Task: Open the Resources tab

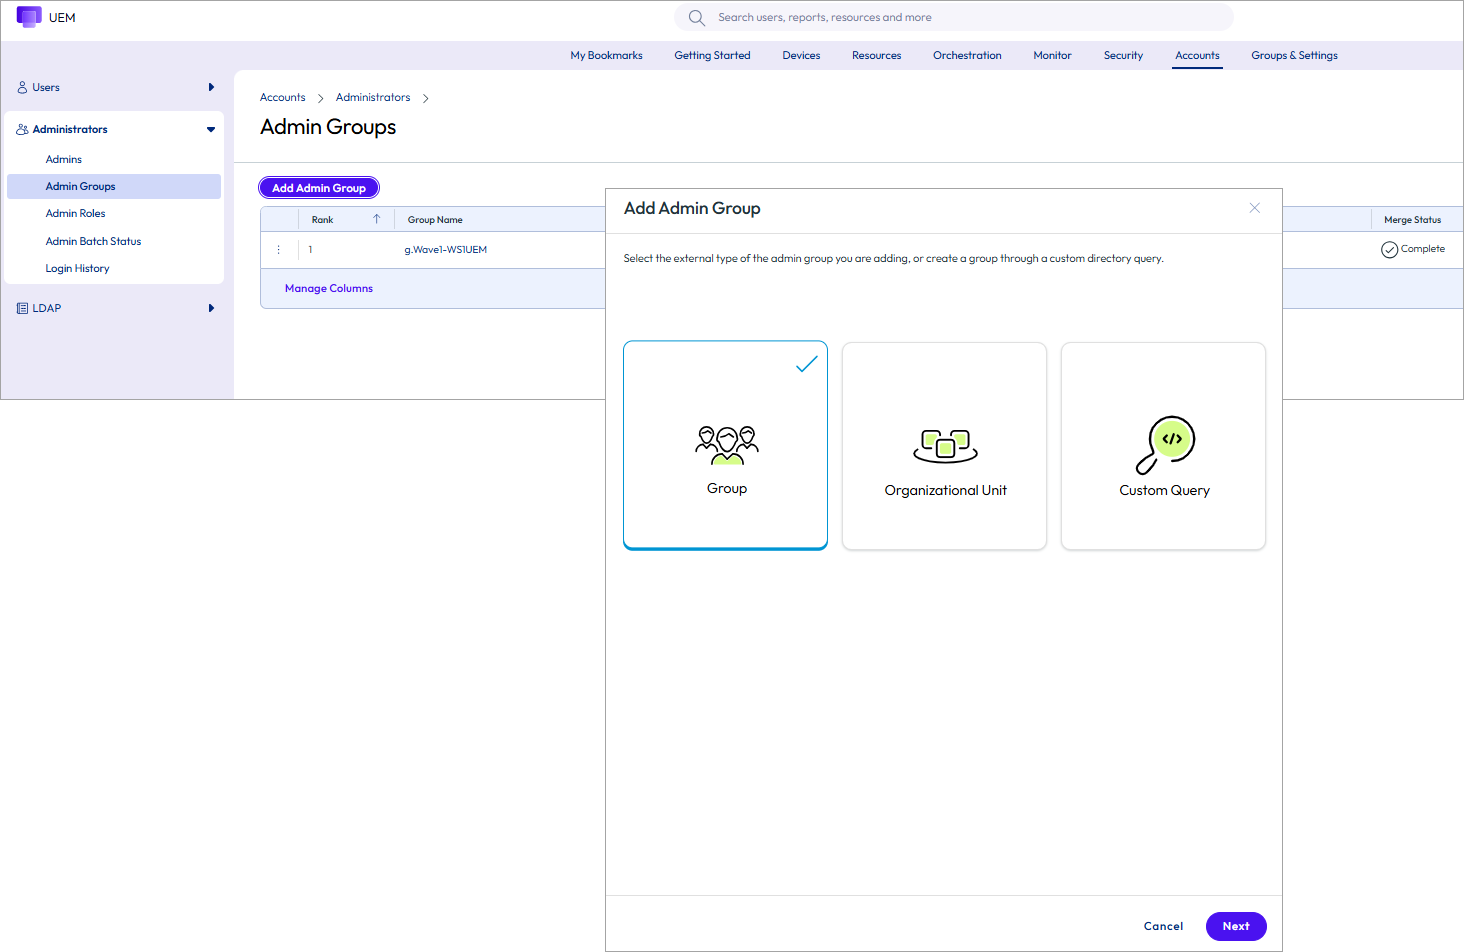Action: pyautogui.click(x=877, y=56)
